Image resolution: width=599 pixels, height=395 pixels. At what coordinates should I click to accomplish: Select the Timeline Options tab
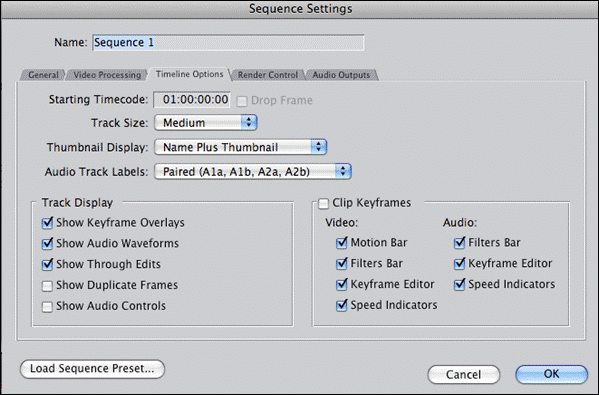click(x=189, y=74)
